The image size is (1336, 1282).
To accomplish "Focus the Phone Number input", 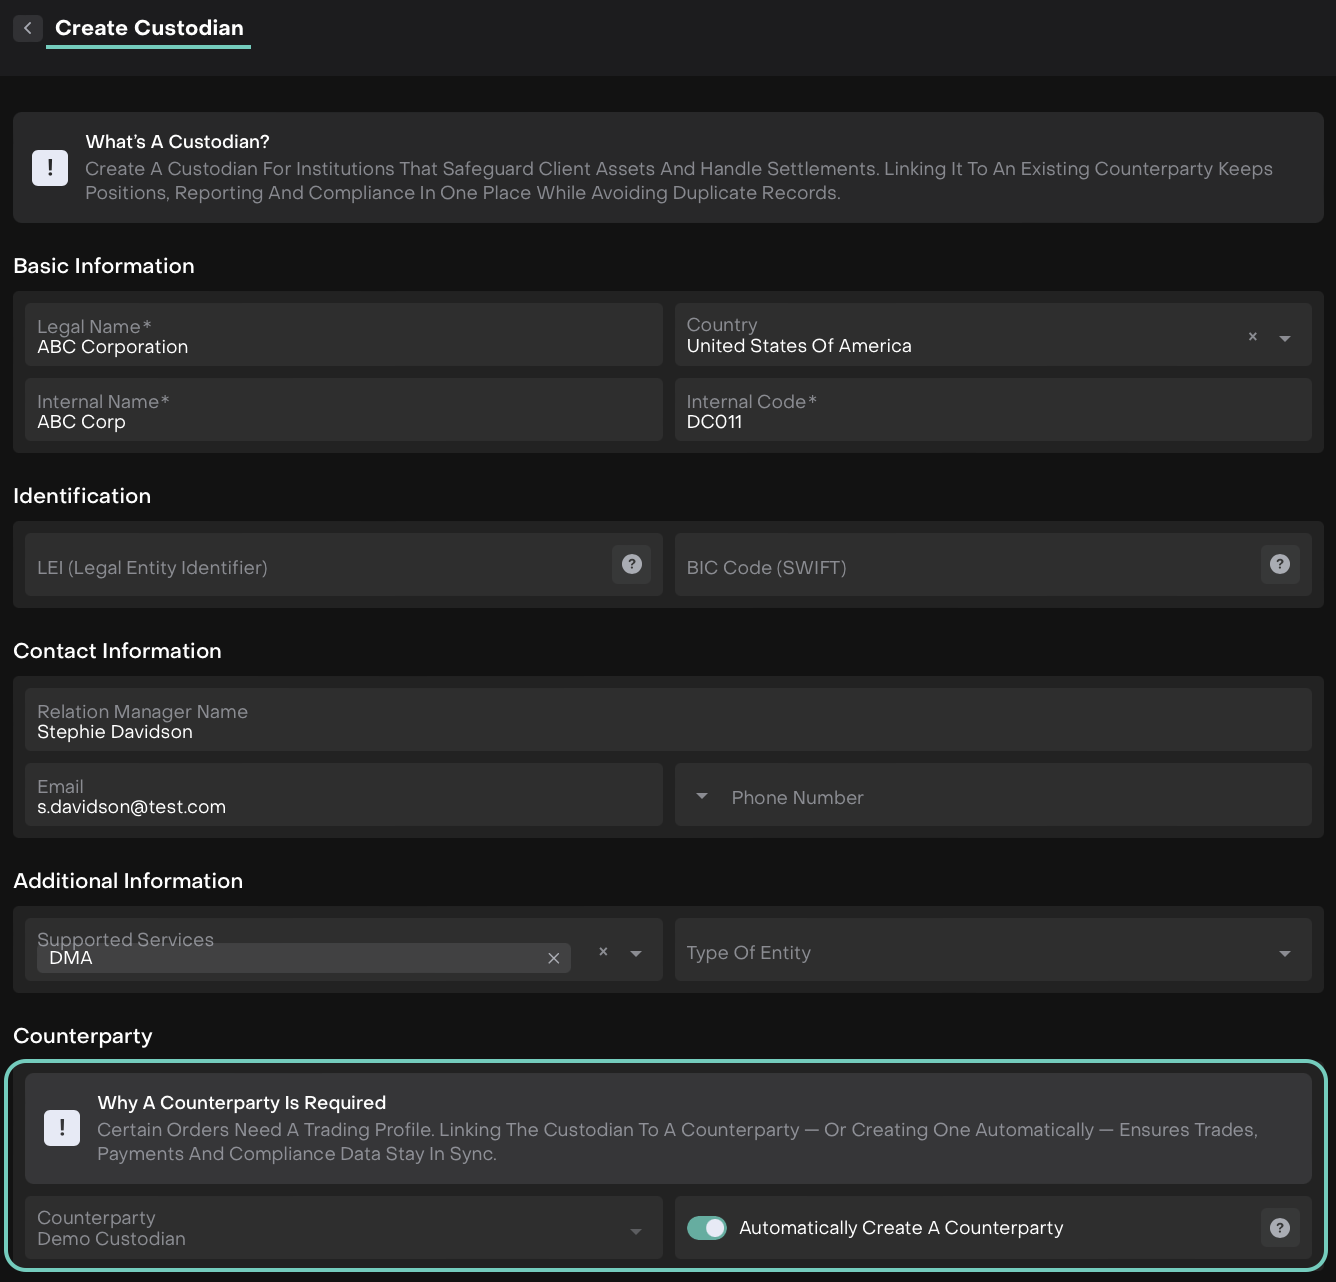I will (1010, 797).
